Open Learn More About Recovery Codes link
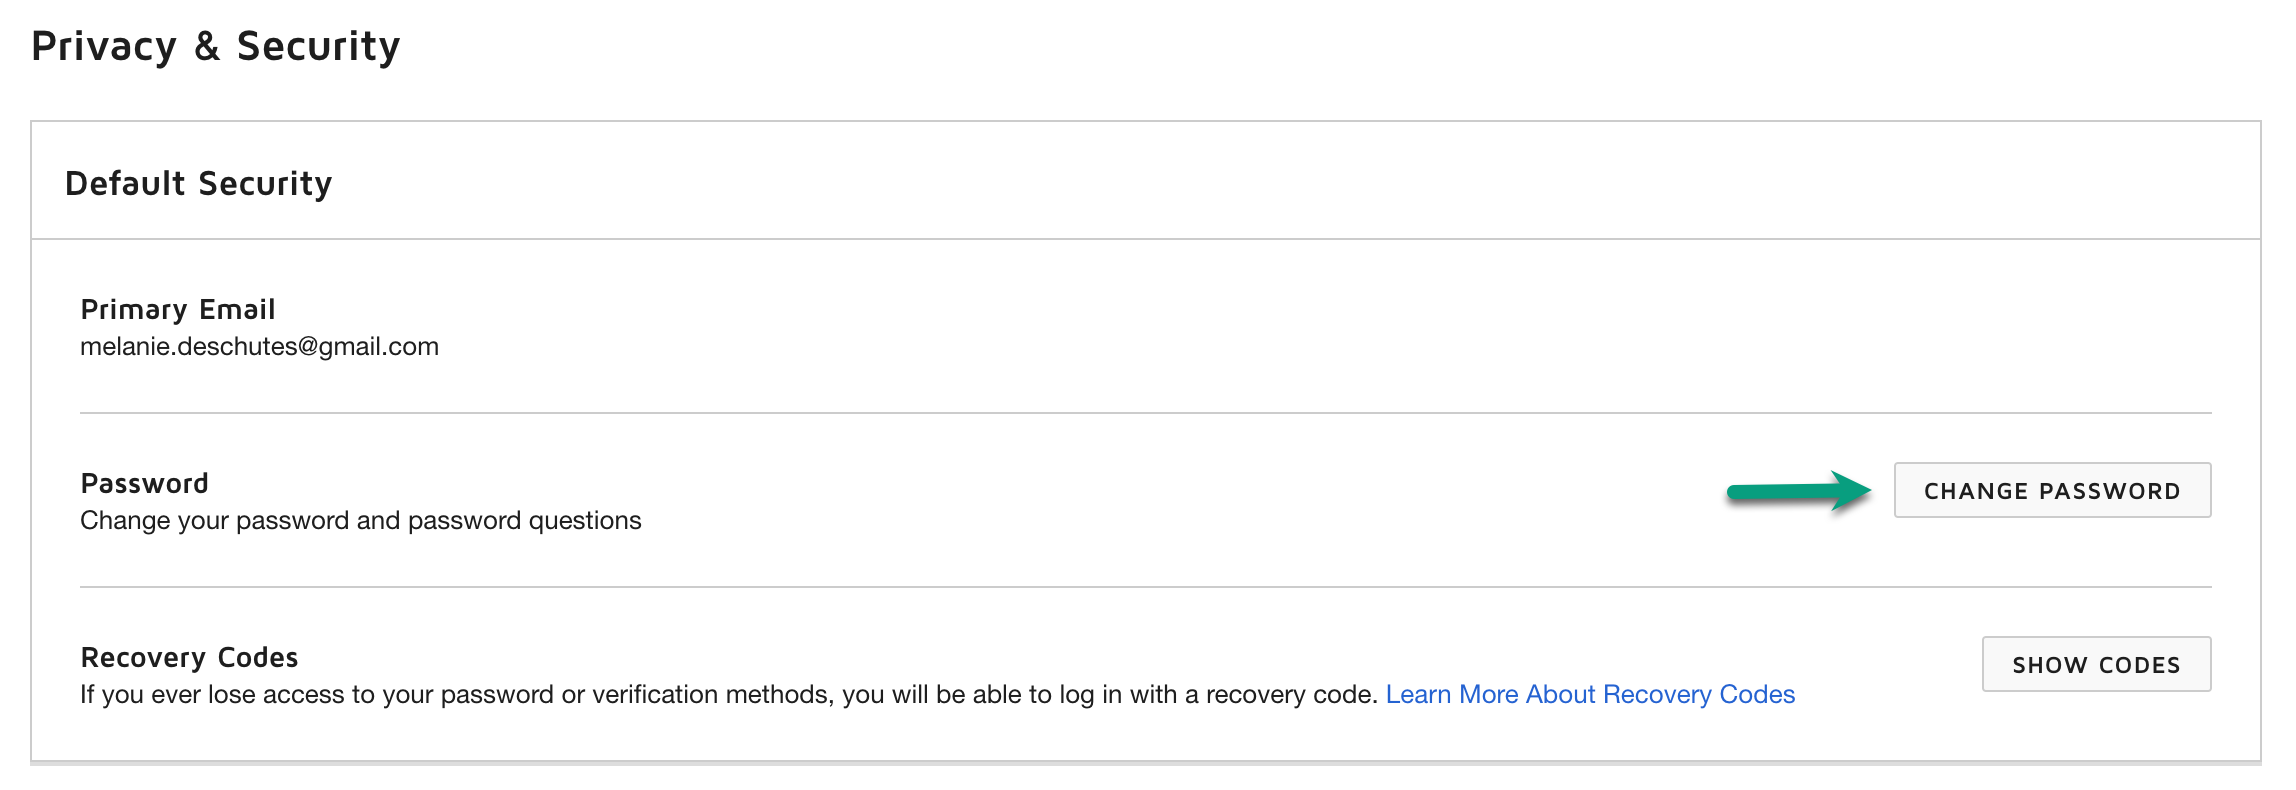 coord(1589,694)
